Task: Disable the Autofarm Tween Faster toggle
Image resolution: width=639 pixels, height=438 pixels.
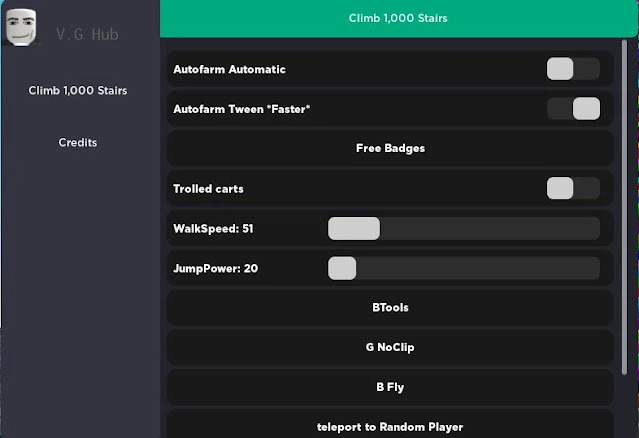Action: (573, 108)
